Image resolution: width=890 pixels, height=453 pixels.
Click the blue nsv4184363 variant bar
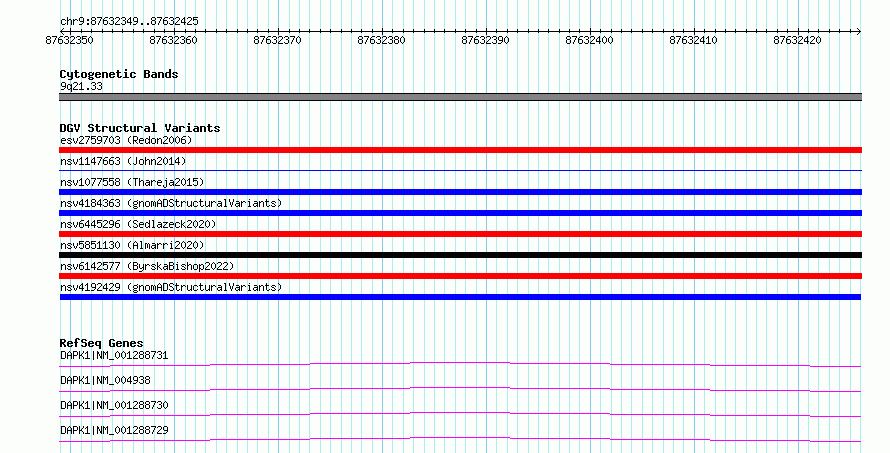(x=460, y=213)
